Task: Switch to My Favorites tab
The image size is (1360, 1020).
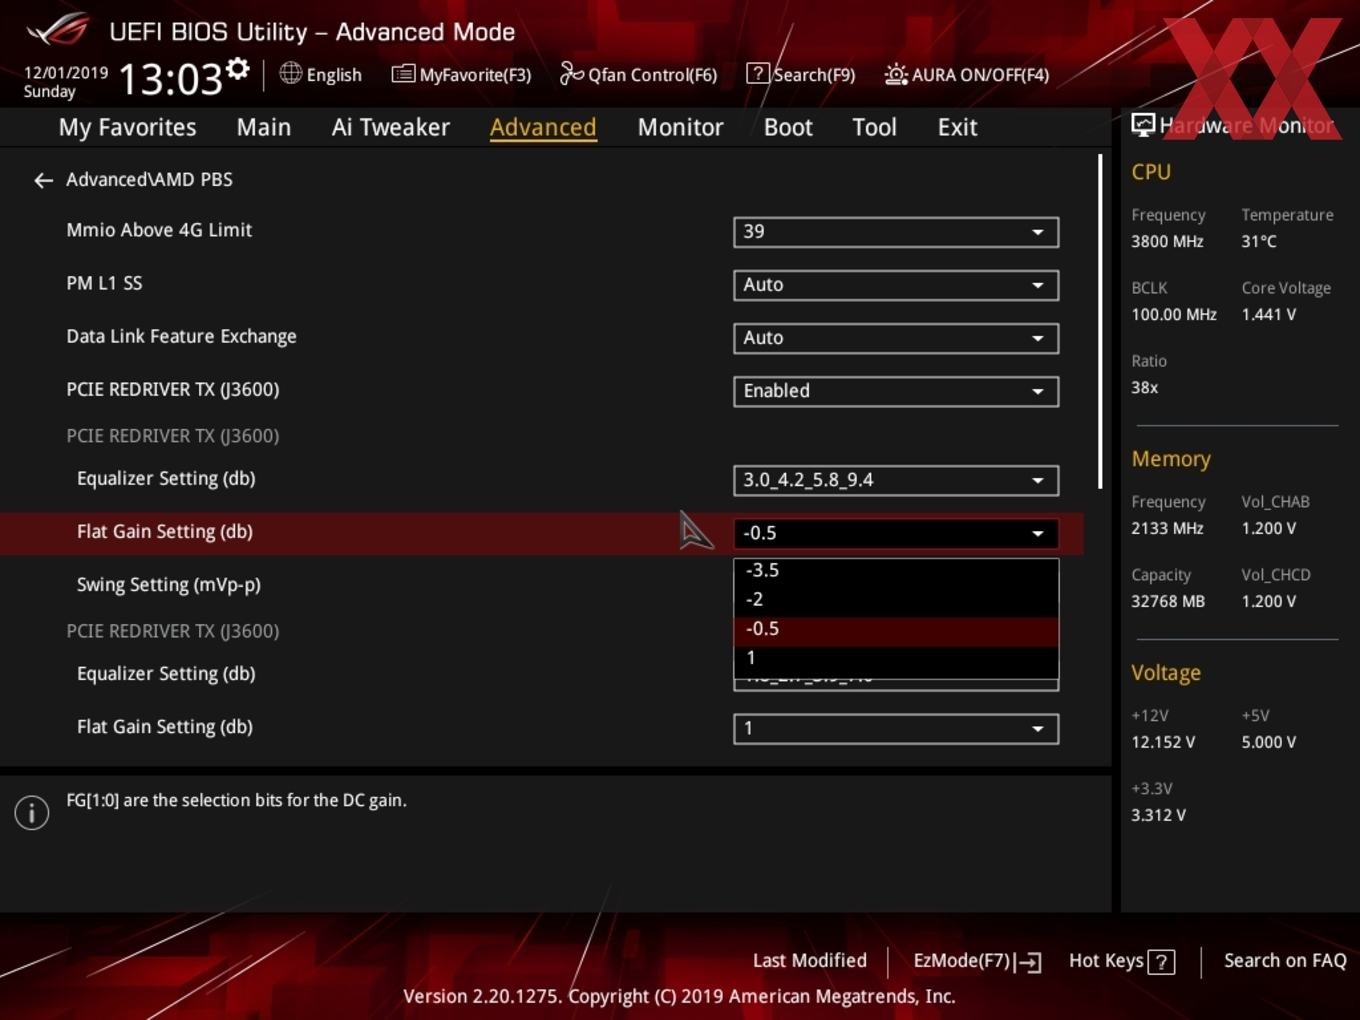Action: [127, 127]
